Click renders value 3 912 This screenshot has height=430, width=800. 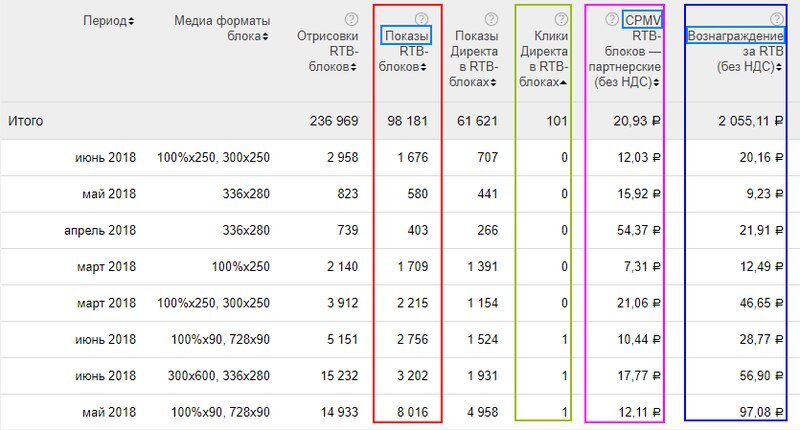click(343, 303)
